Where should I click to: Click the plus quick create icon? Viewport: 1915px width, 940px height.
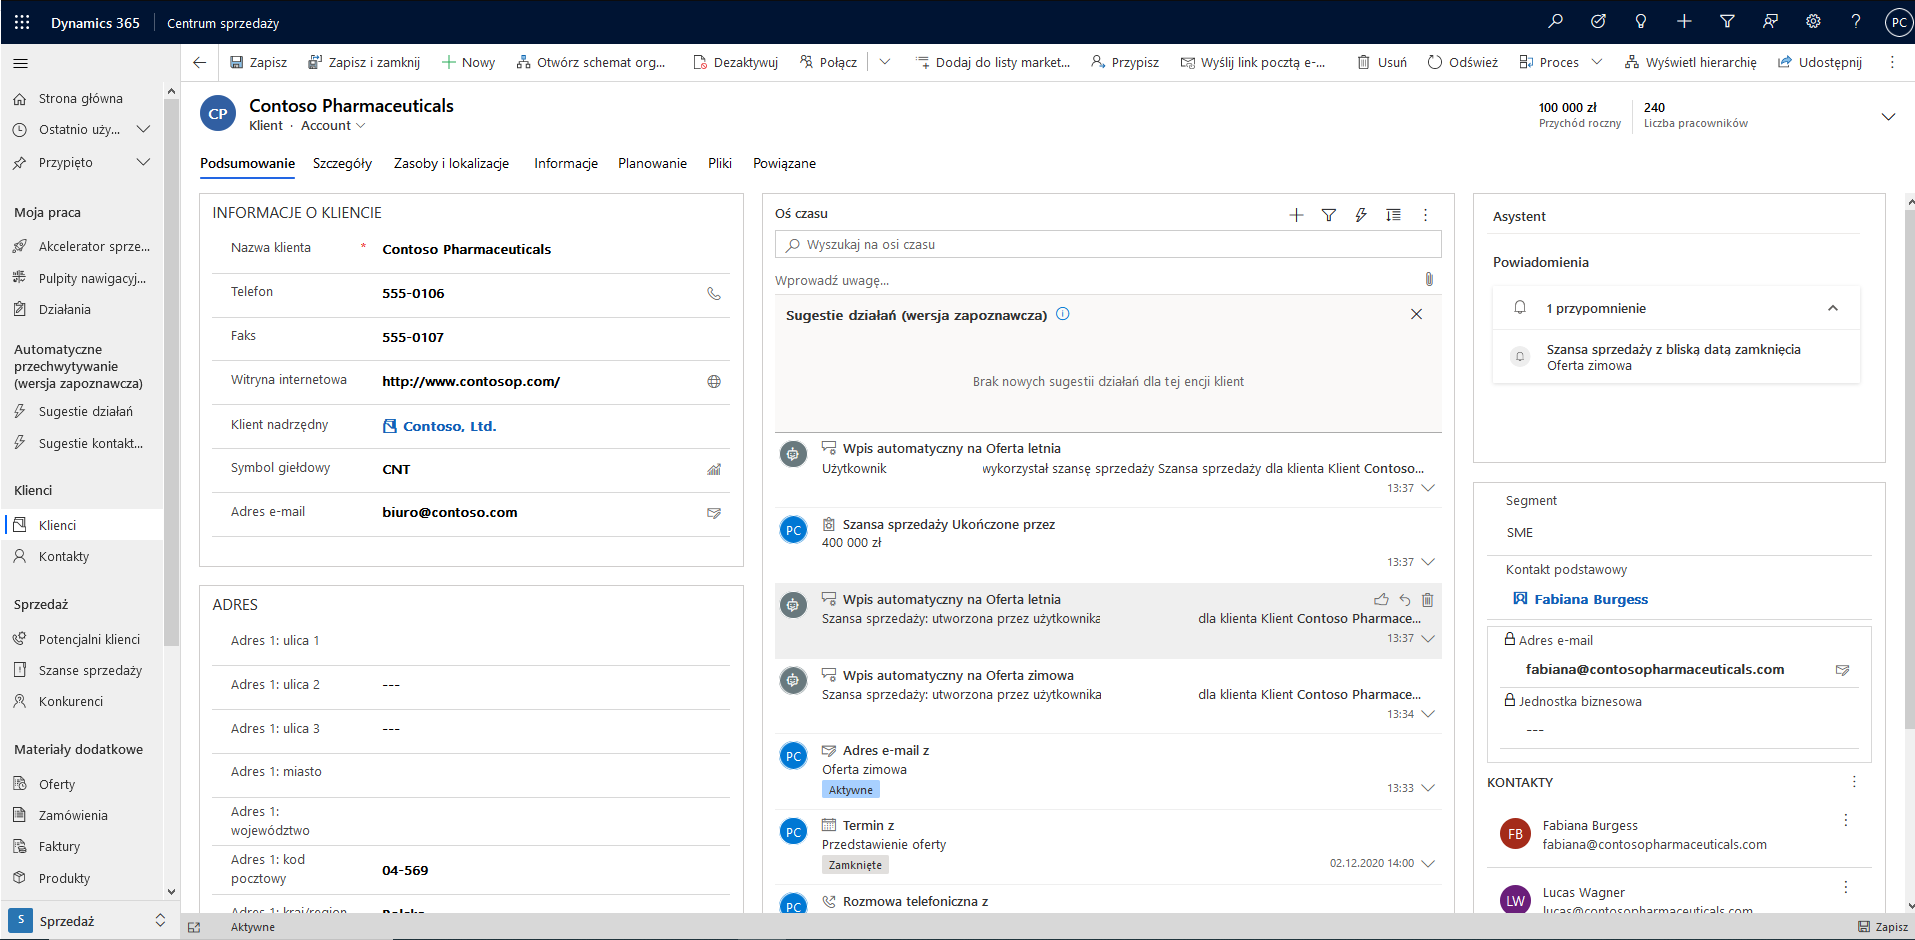pos(1684,21)
